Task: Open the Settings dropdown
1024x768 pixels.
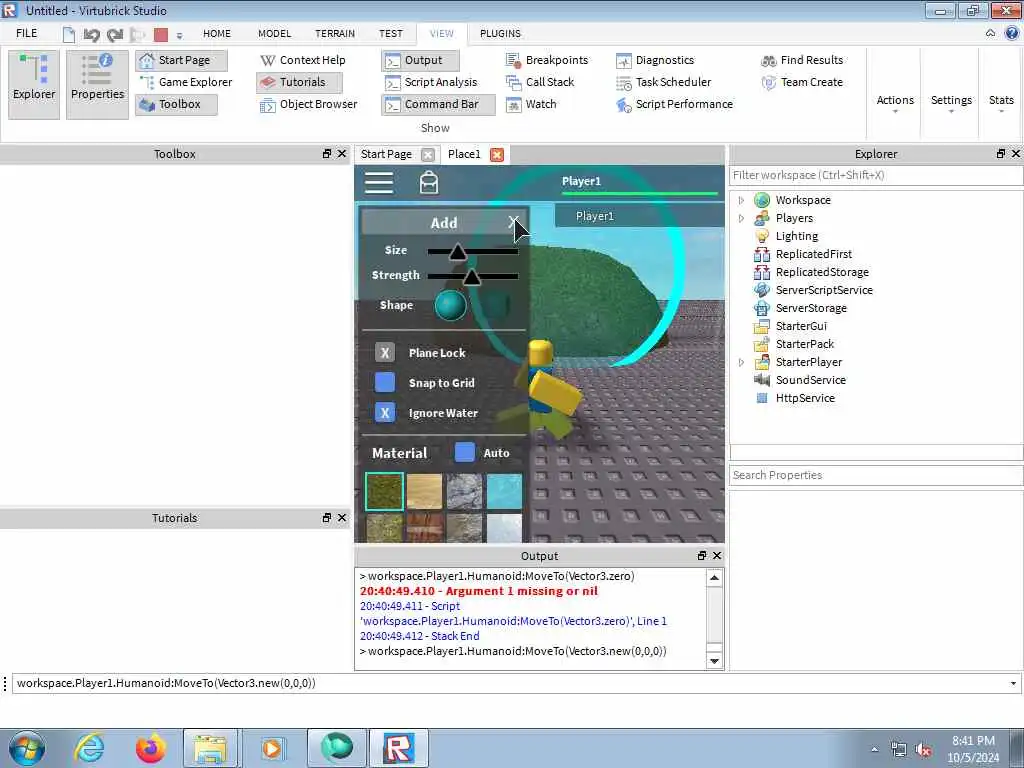Action: pos(951,103)
